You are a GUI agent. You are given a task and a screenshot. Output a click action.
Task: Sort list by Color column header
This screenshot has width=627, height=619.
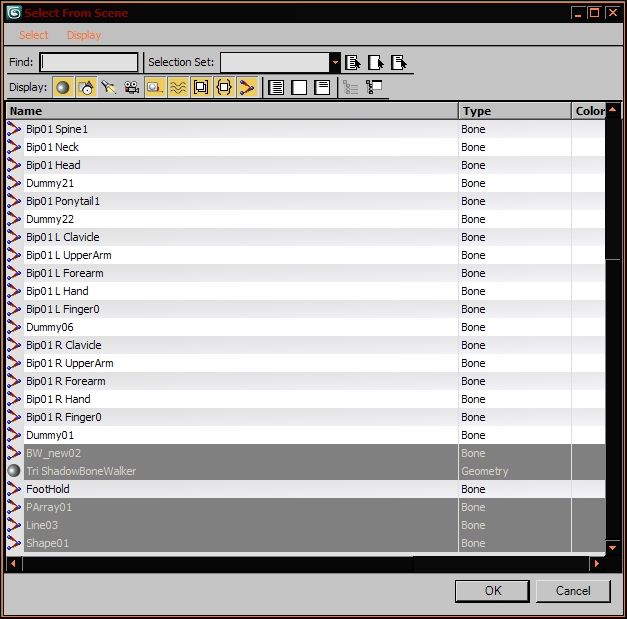[588, 111]
